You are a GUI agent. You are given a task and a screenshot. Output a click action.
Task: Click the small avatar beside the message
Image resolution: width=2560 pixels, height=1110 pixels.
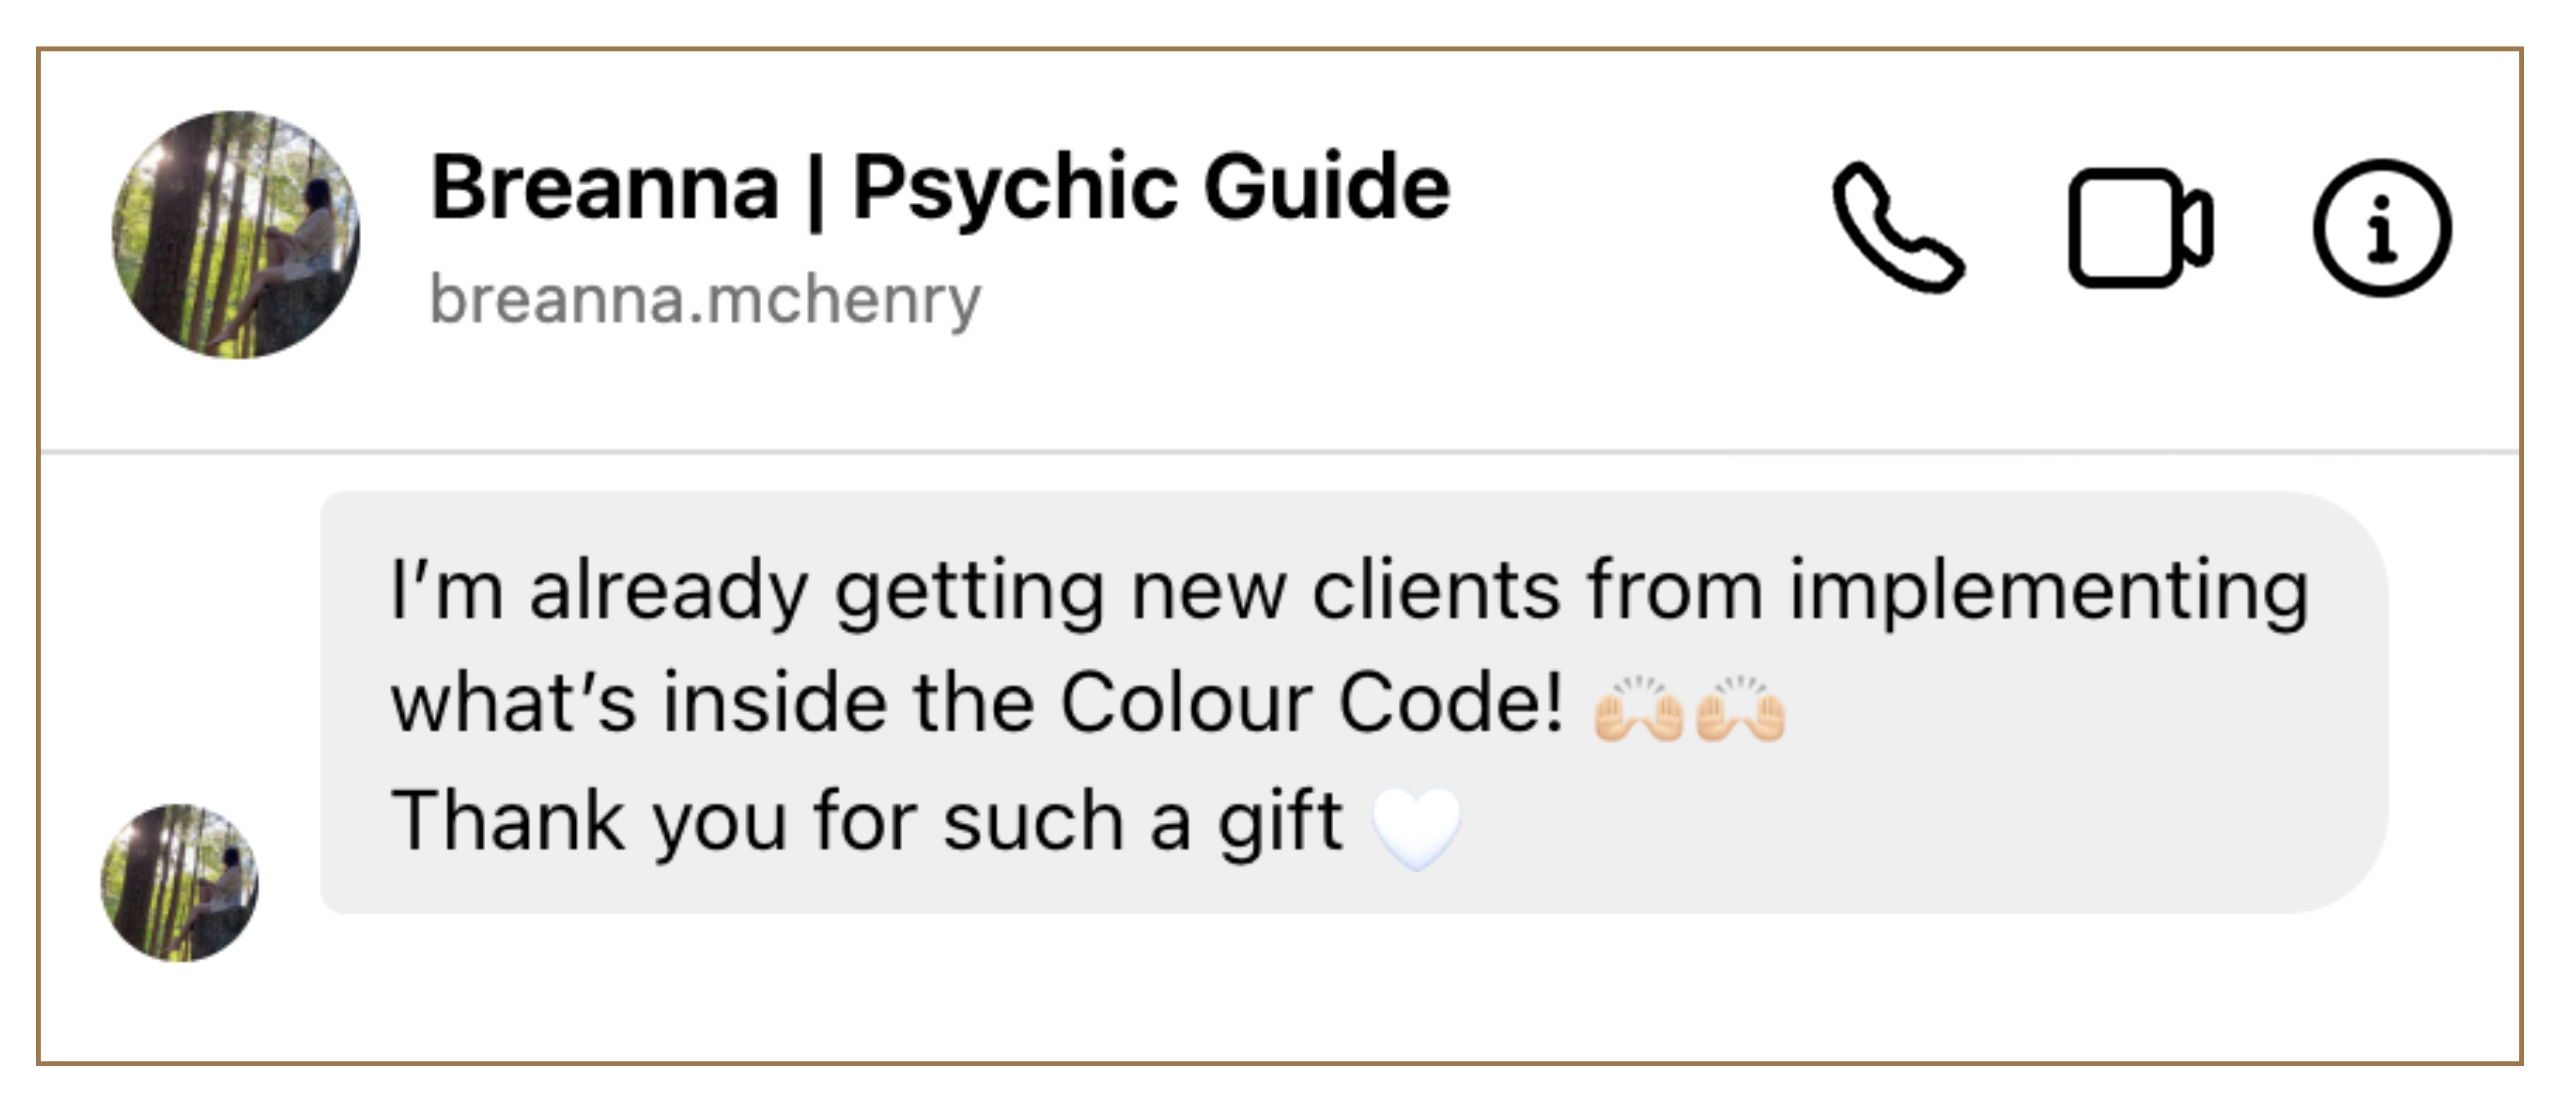(180, 882)
